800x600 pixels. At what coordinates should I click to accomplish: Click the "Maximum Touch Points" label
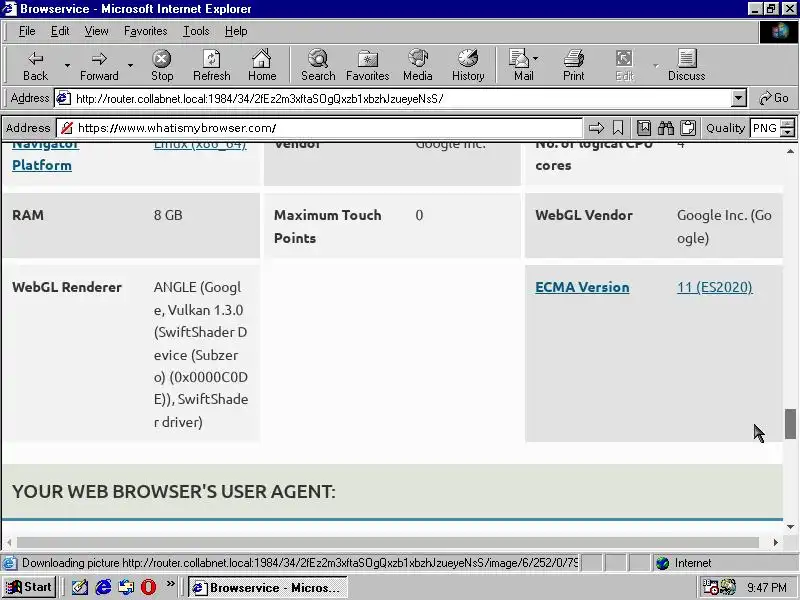click(328, 227)
